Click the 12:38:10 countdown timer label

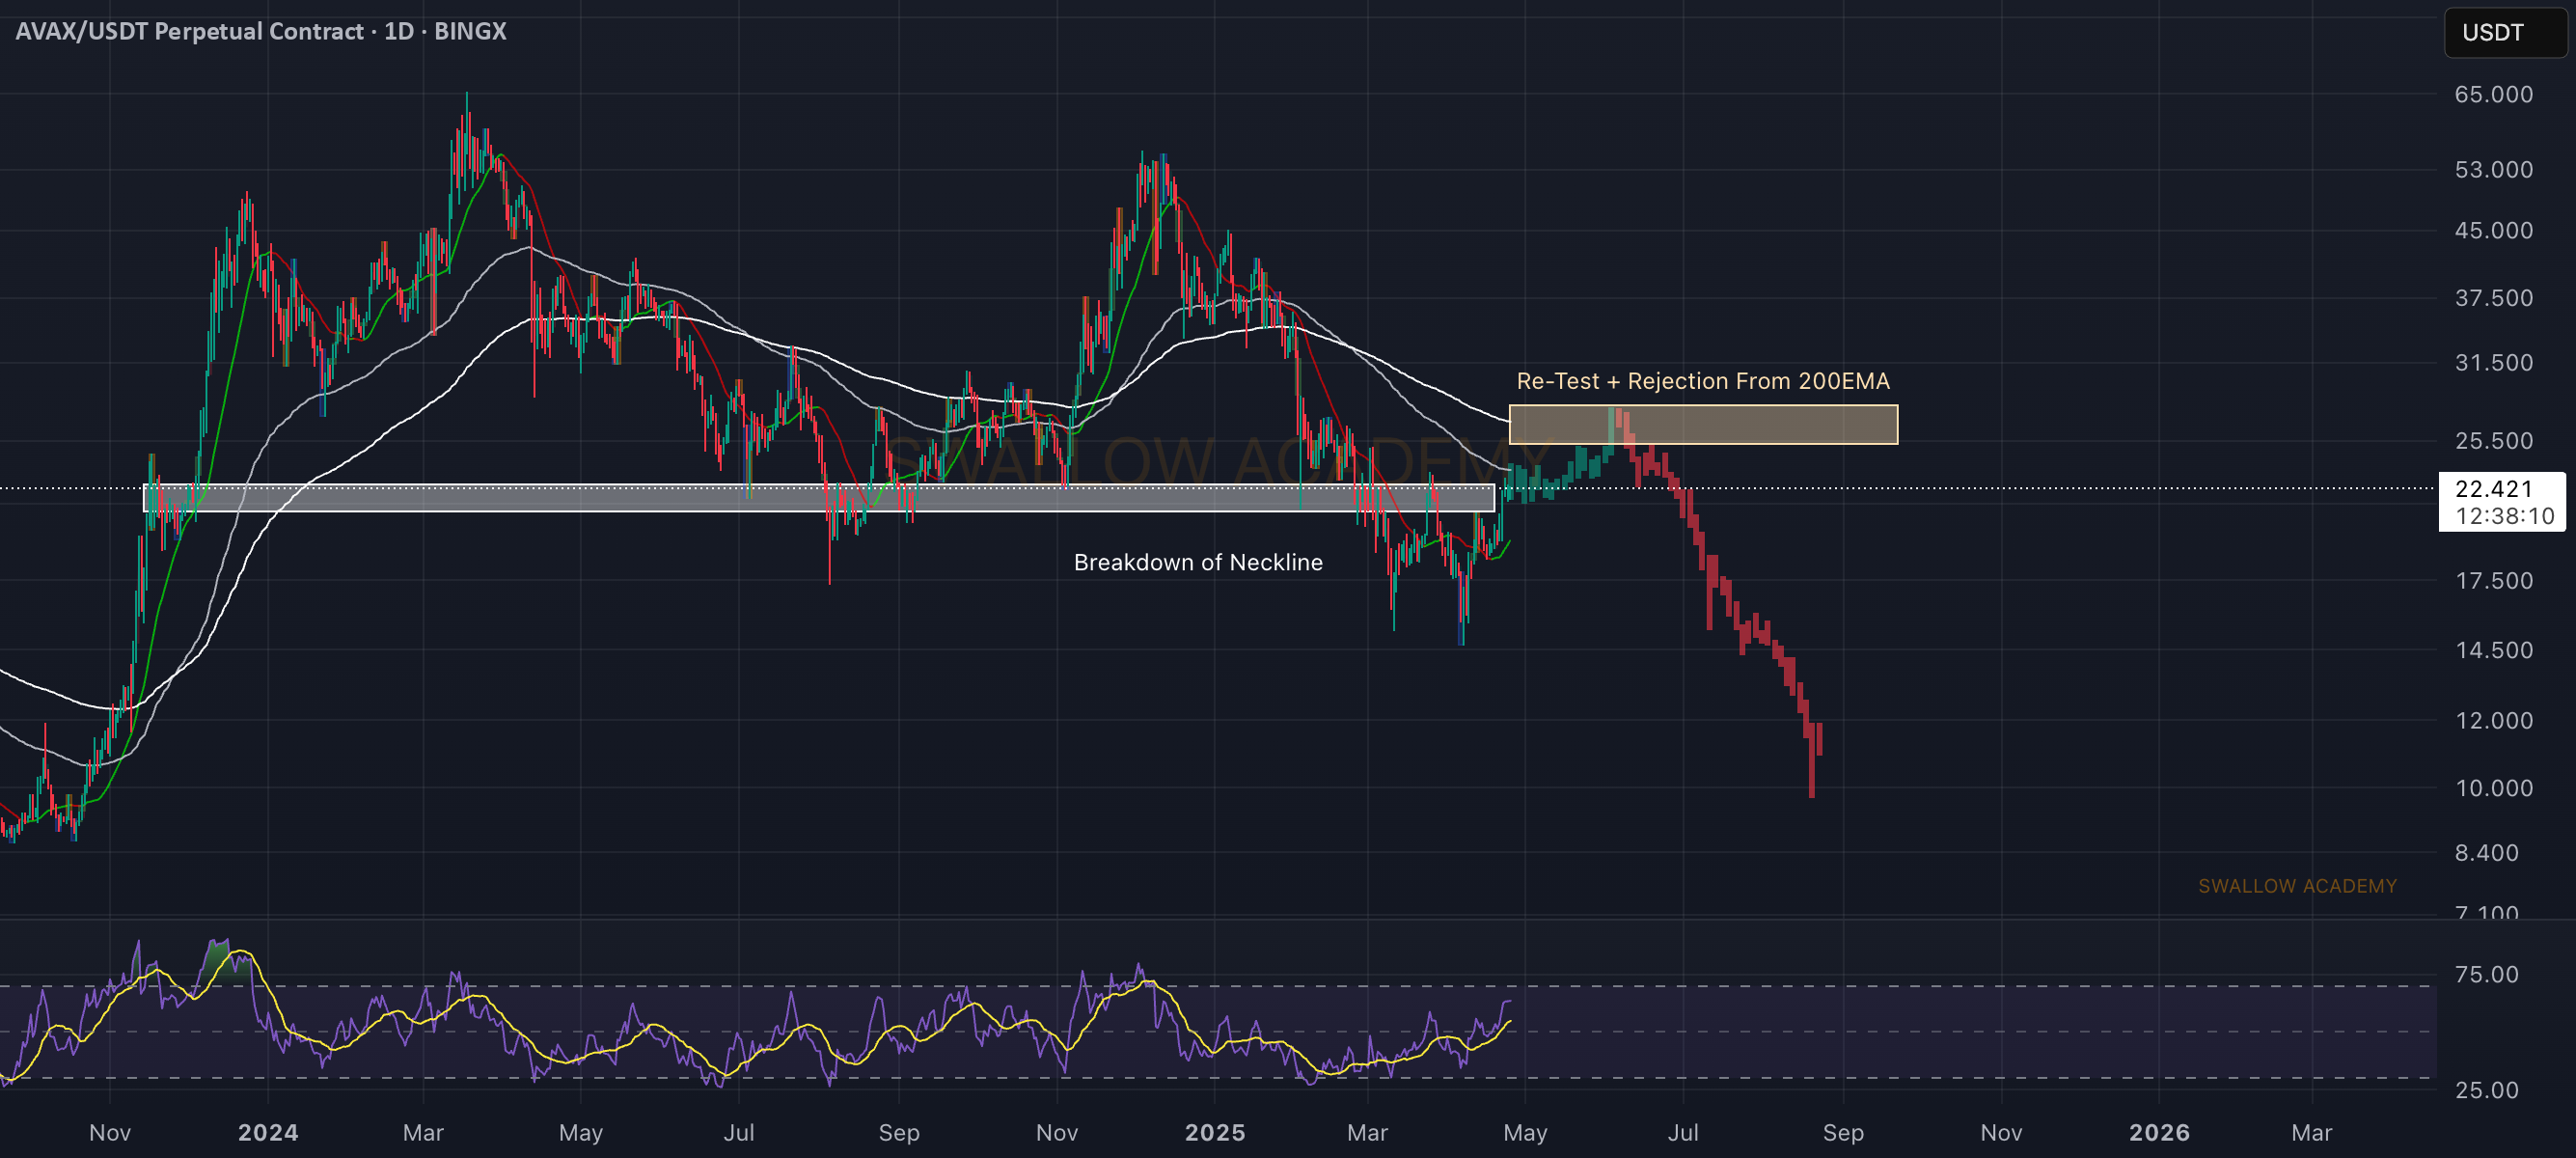(2505, 516)
